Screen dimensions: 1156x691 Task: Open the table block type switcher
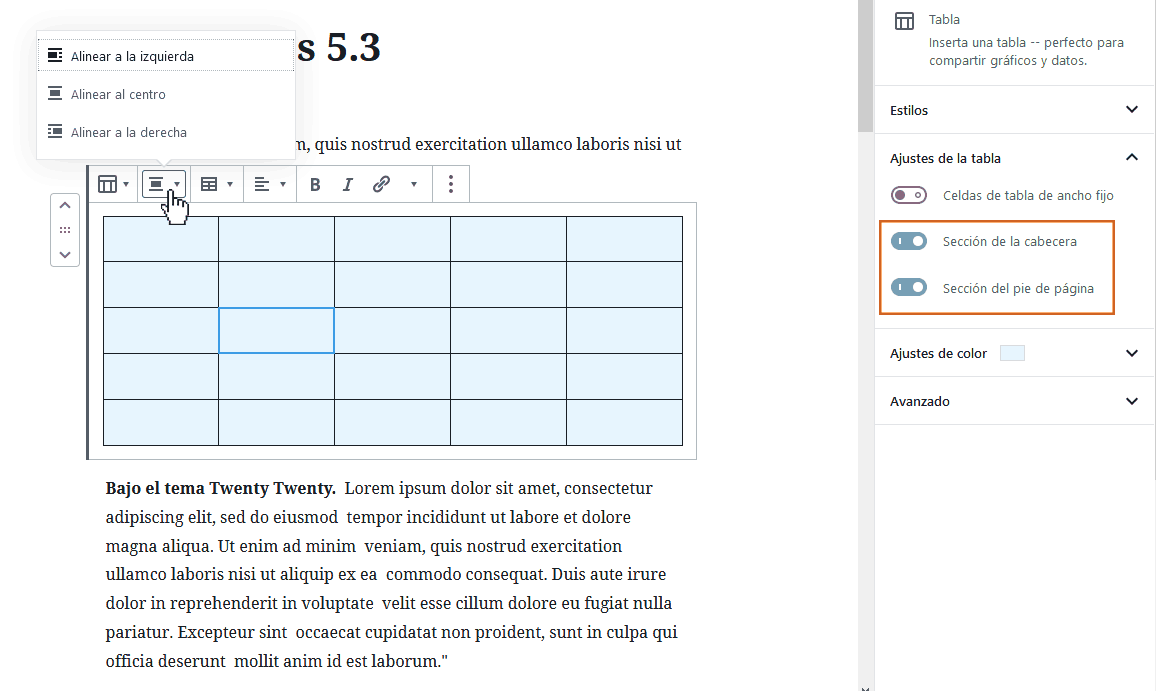(x=112, y=185)
